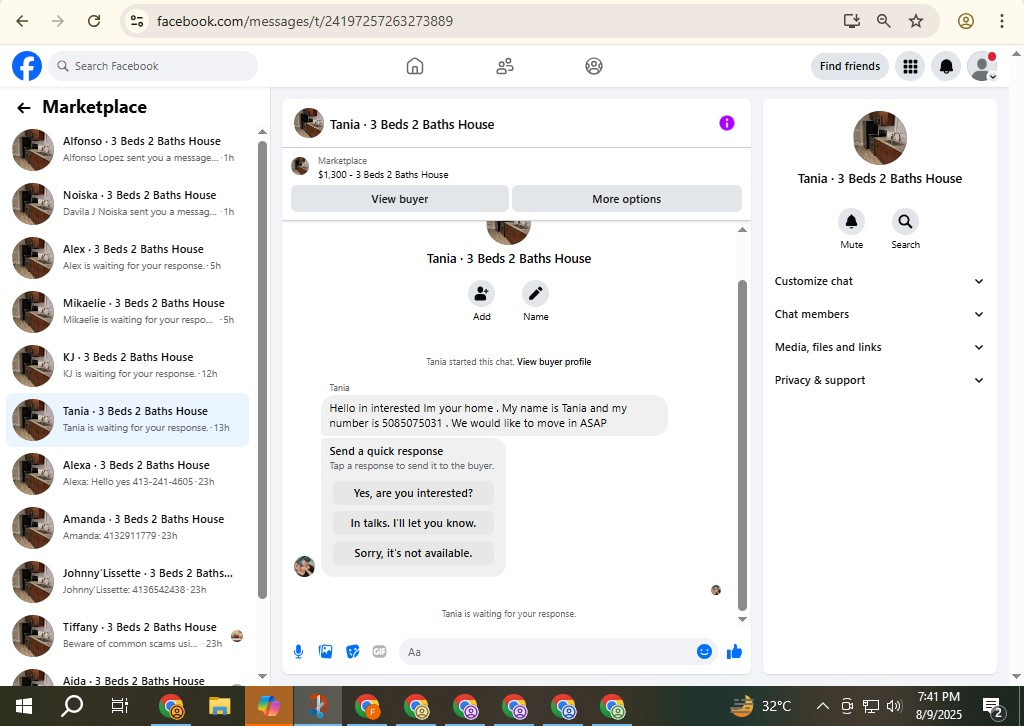Expand Media, files and links section
Image resolution: width=1024 pixels, height=726 pixels.
pos(879,347)
